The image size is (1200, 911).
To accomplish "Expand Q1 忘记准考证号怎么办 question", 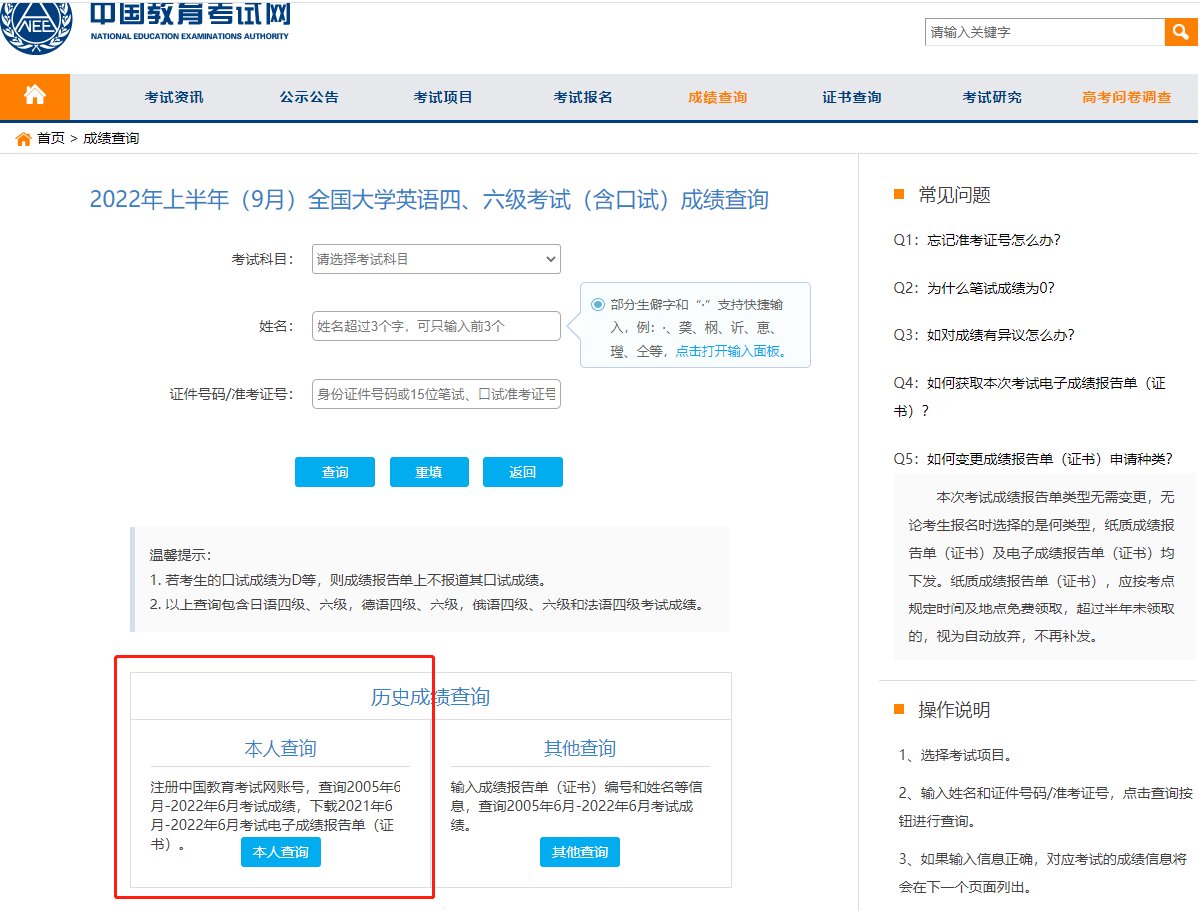I will [977, 240].
